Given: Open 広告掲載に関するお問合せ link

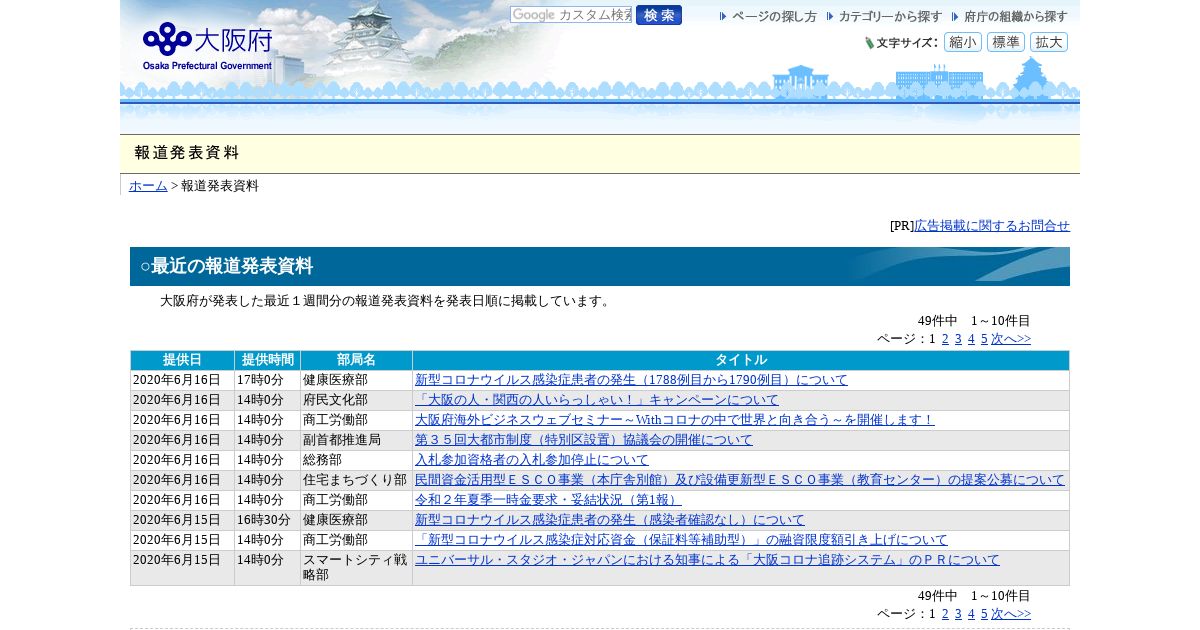Looking at the screenshot, I should 992,226.
